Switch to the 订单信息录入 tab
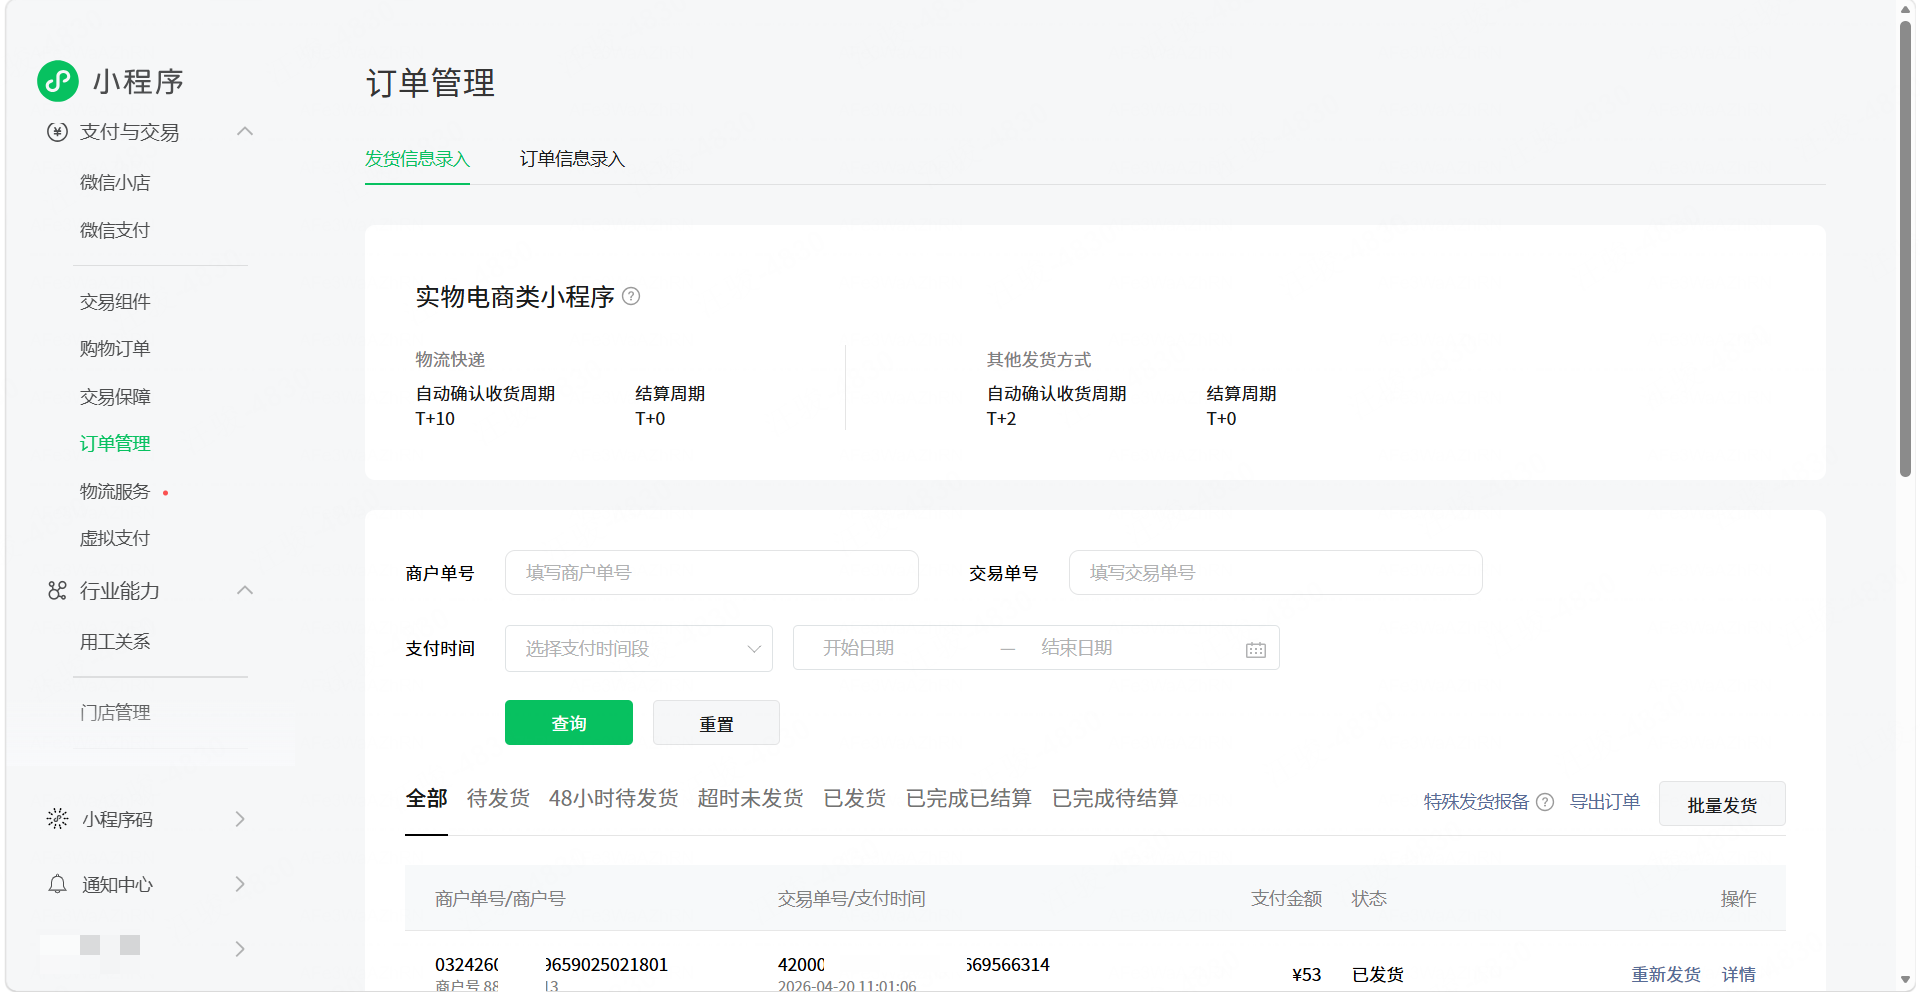Image resolution: width=1920 pixels, height=992 pixels. [572, 159]
